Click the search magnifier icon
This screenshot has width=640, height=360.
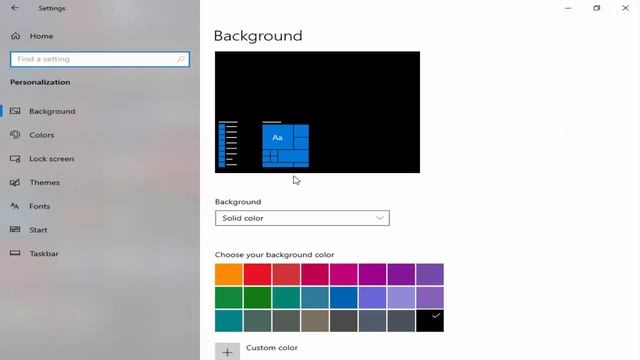[180, 59]
